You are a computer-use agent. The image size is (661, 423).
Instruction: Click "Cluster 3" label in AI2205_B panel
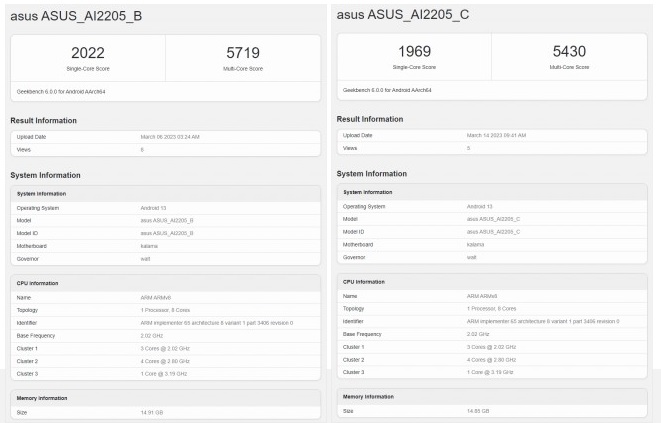click(27, 374)
